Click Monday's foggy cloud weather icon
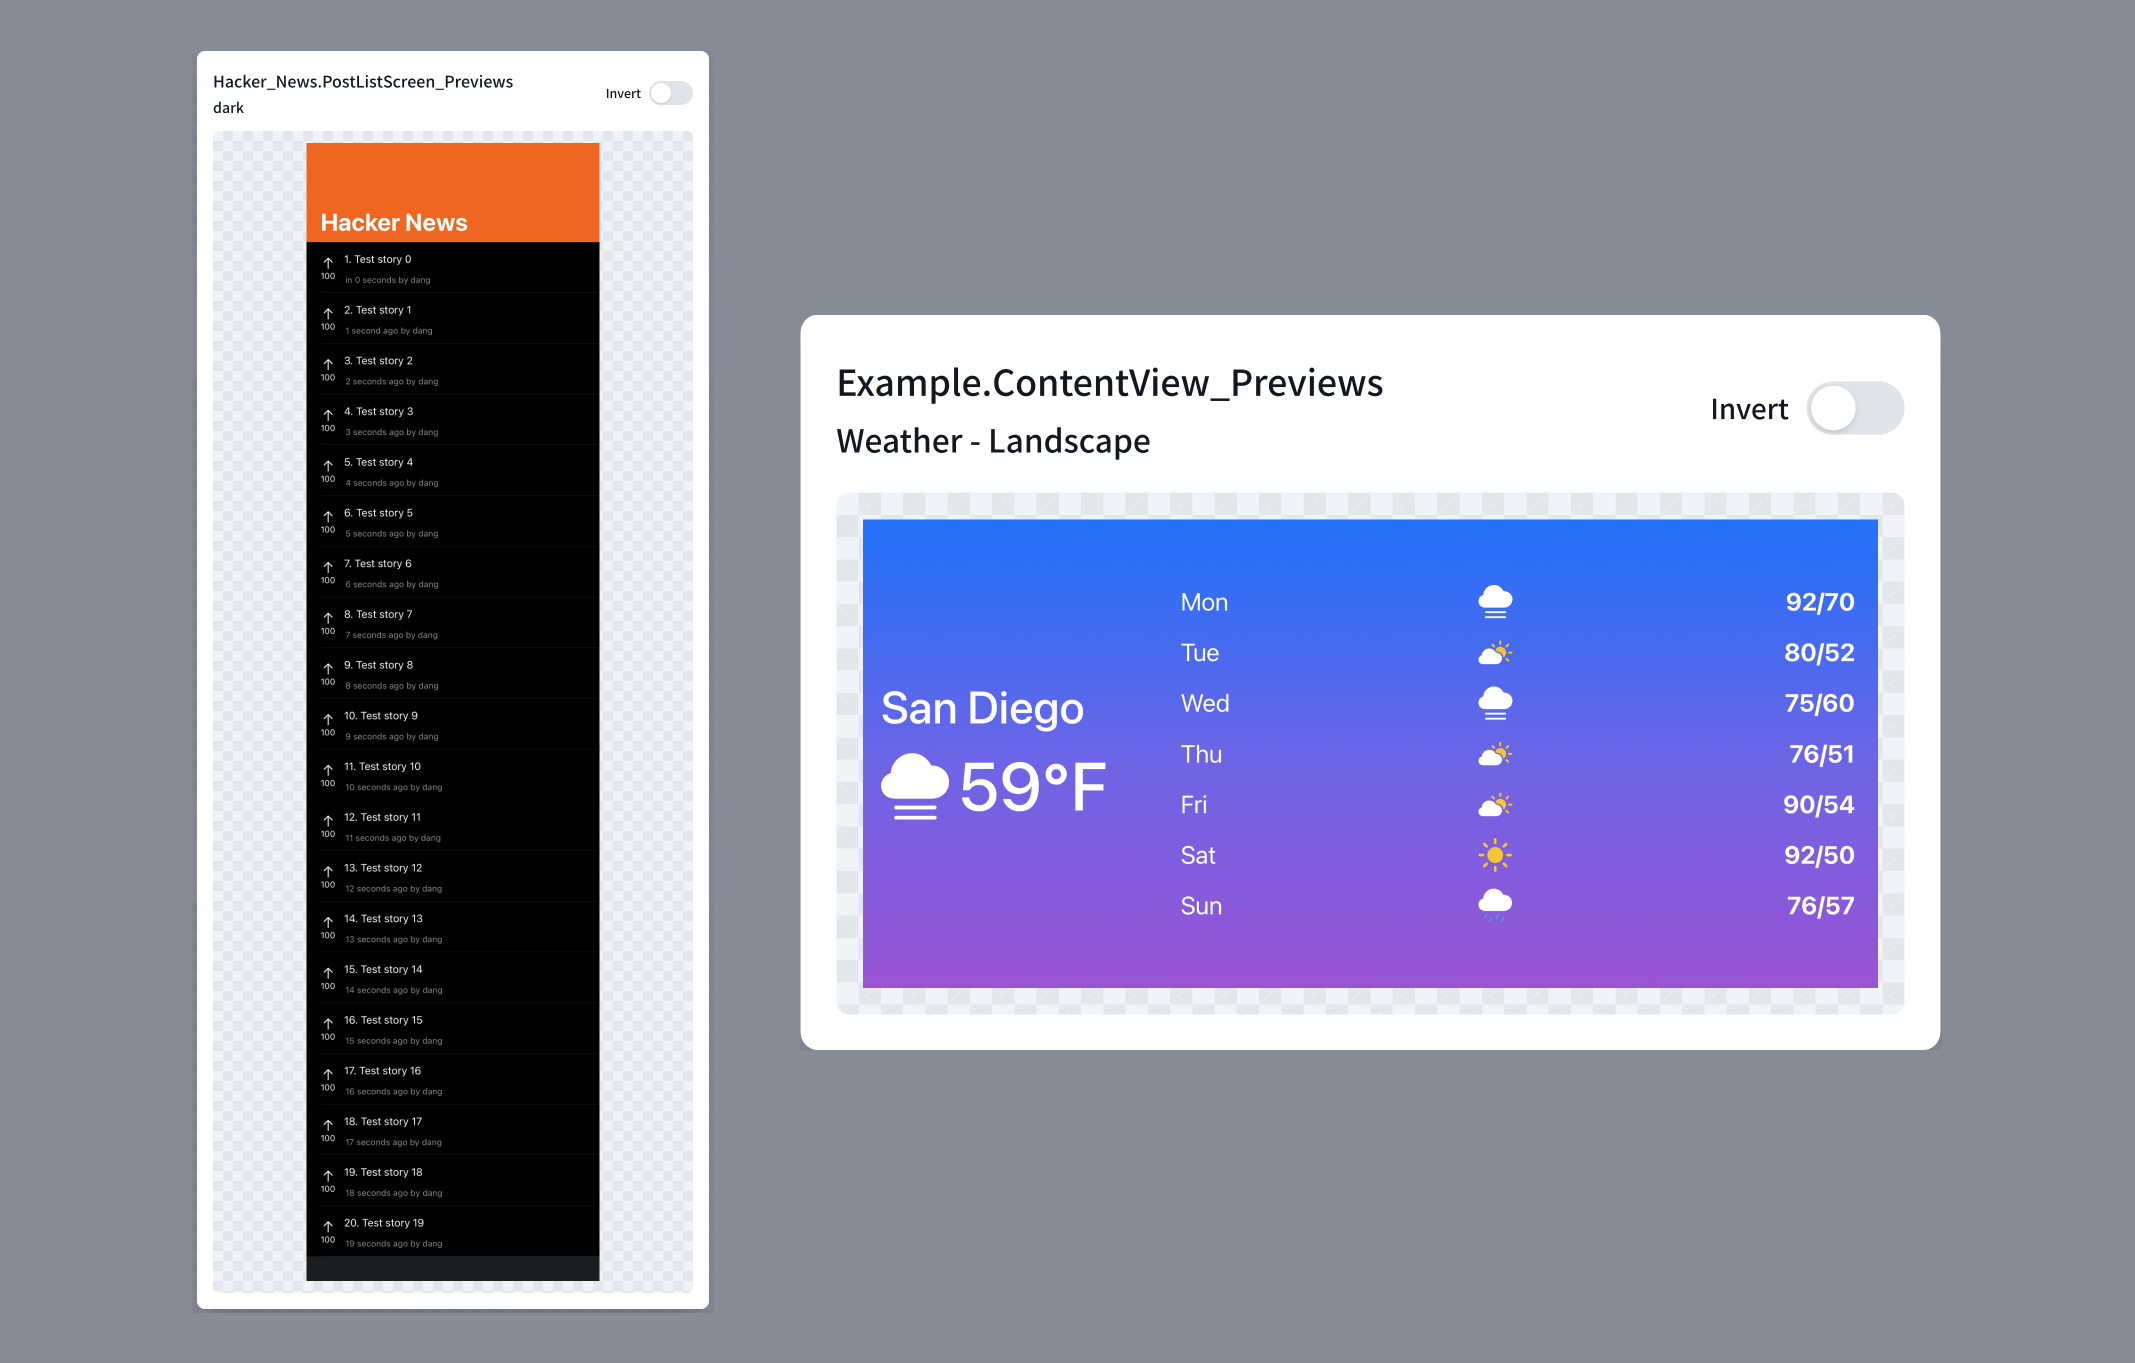This screenshot has height=1363, width=2135. pos(1494,601)
